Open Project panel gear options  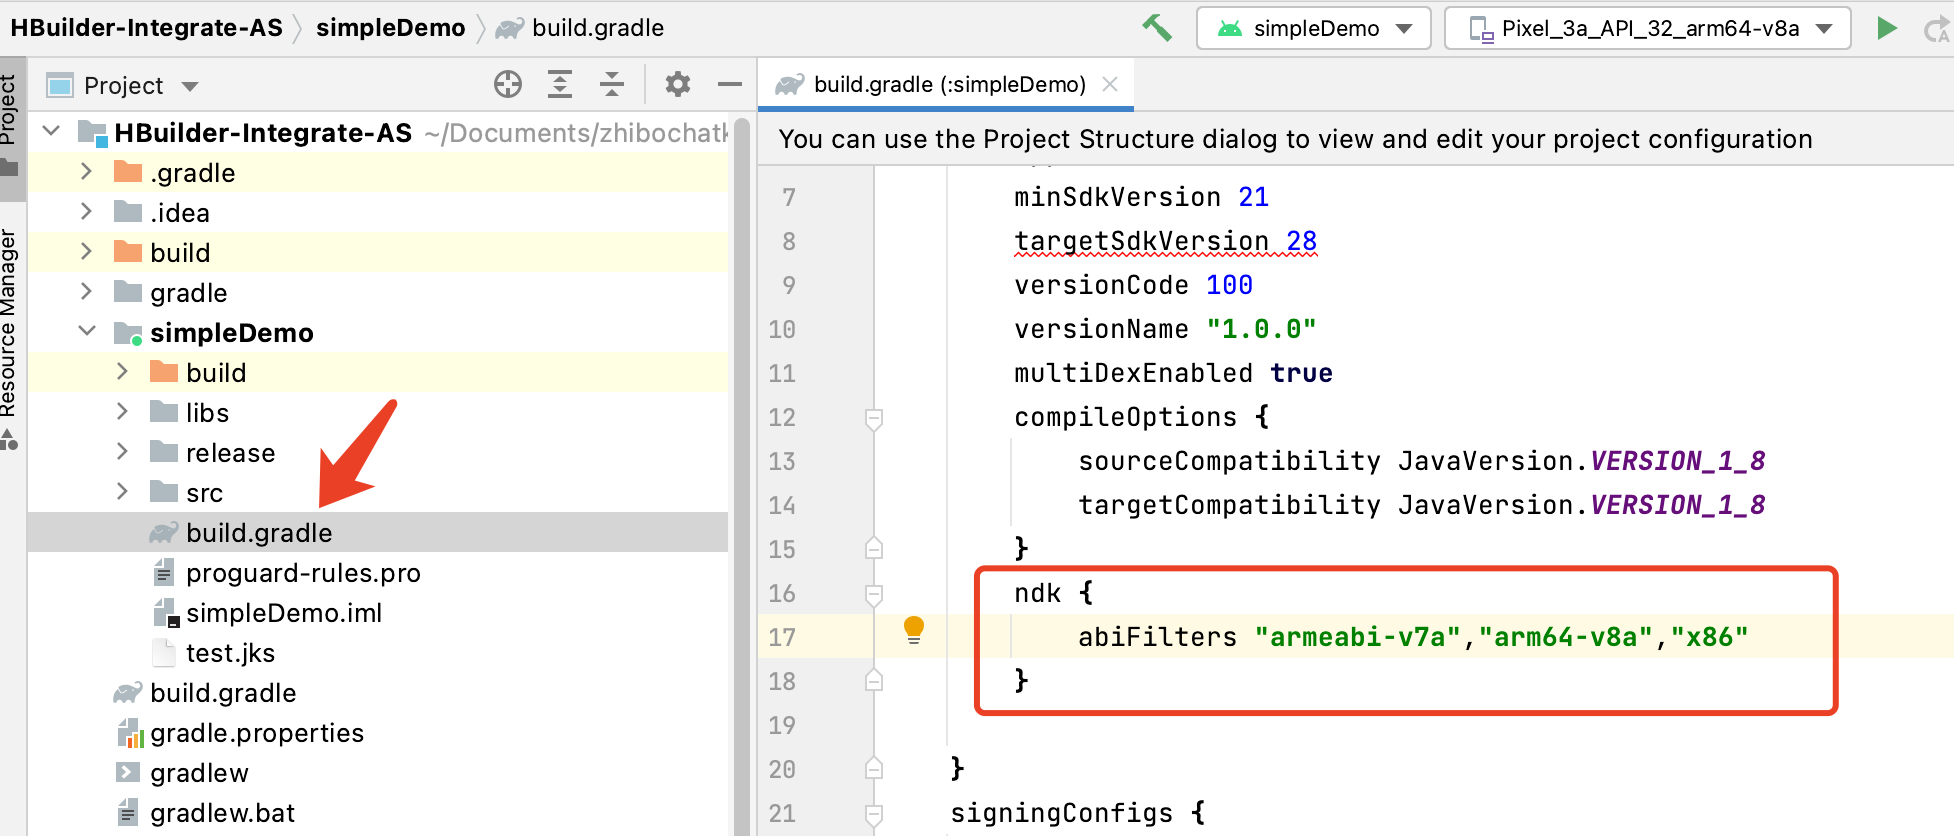point(678,85)
